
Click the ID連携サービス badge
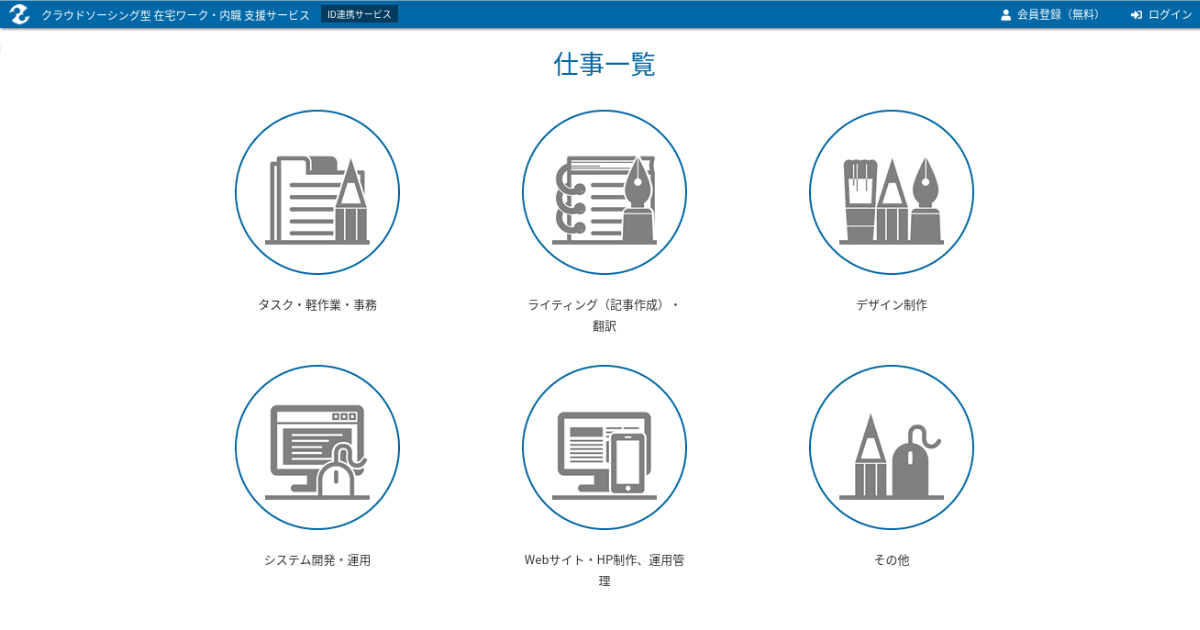(x=360, y=15)
